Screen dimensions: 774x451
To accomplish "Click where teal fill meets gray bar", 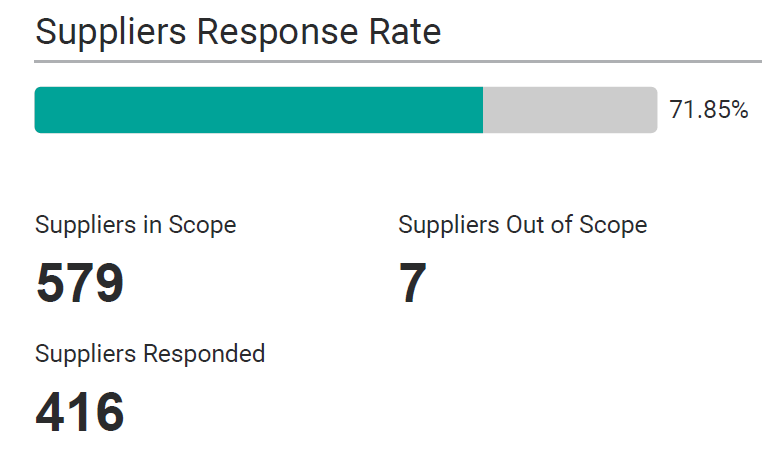I will tap(483, 110).
